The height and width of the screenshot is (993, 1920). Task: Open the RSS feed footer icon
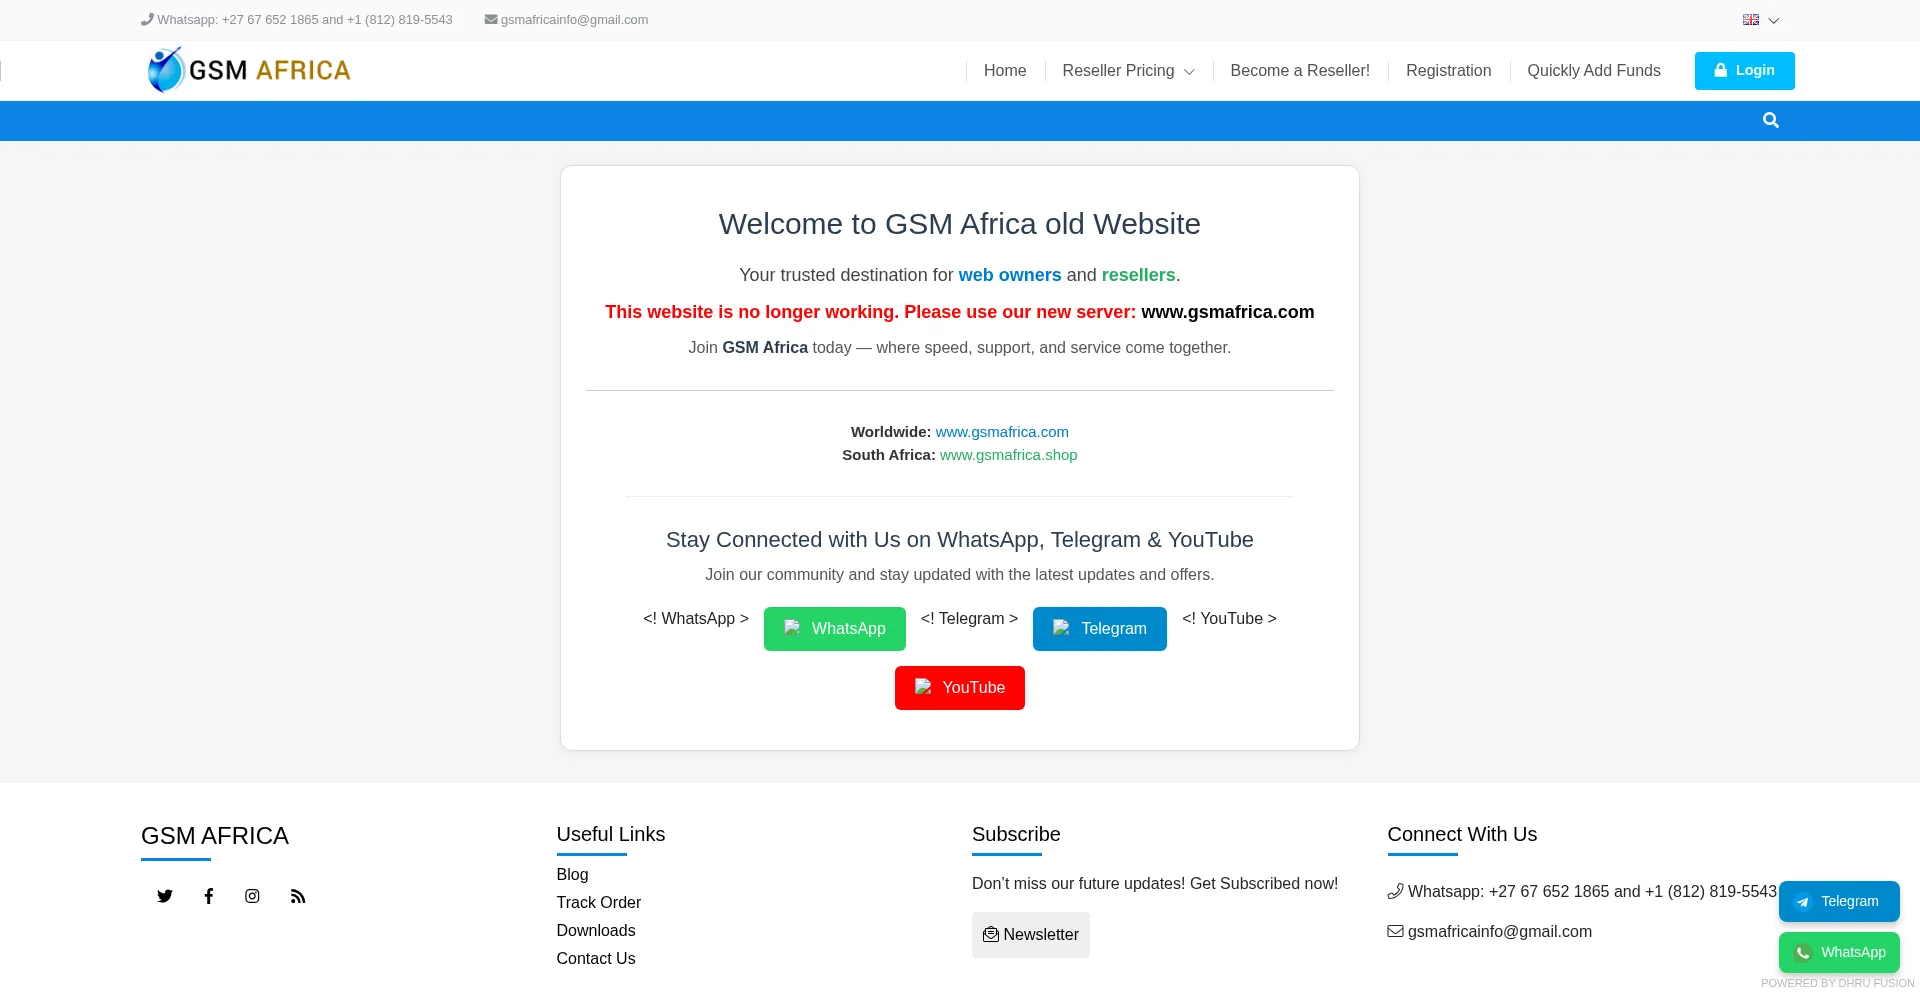[298, 896]
